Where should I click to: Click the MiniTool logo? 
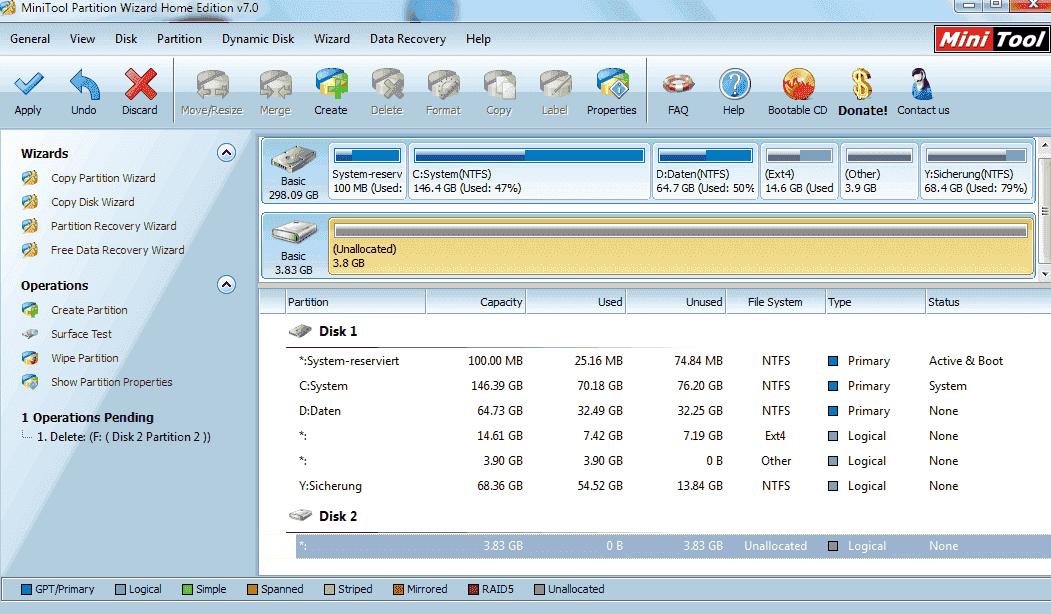(x=992, y=39)
